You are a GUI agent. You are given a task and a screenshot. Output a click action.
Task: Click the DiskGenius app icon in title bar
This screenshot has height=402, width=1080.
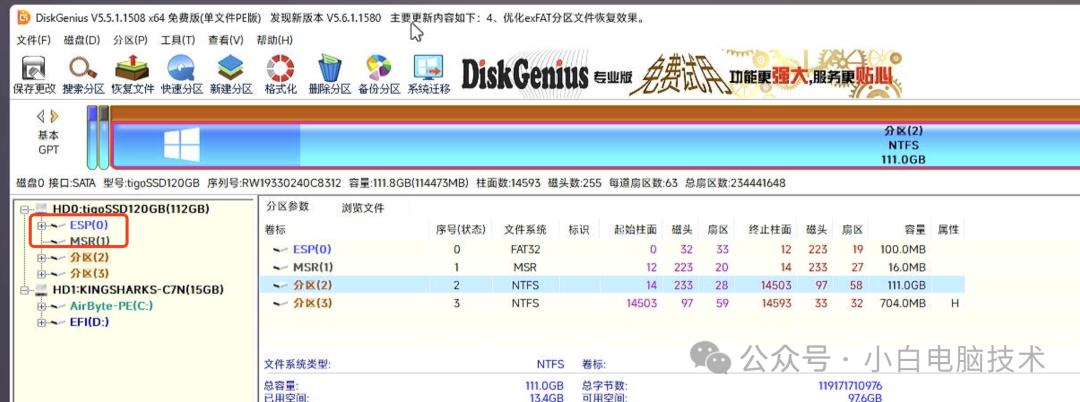tap(24, 17)
